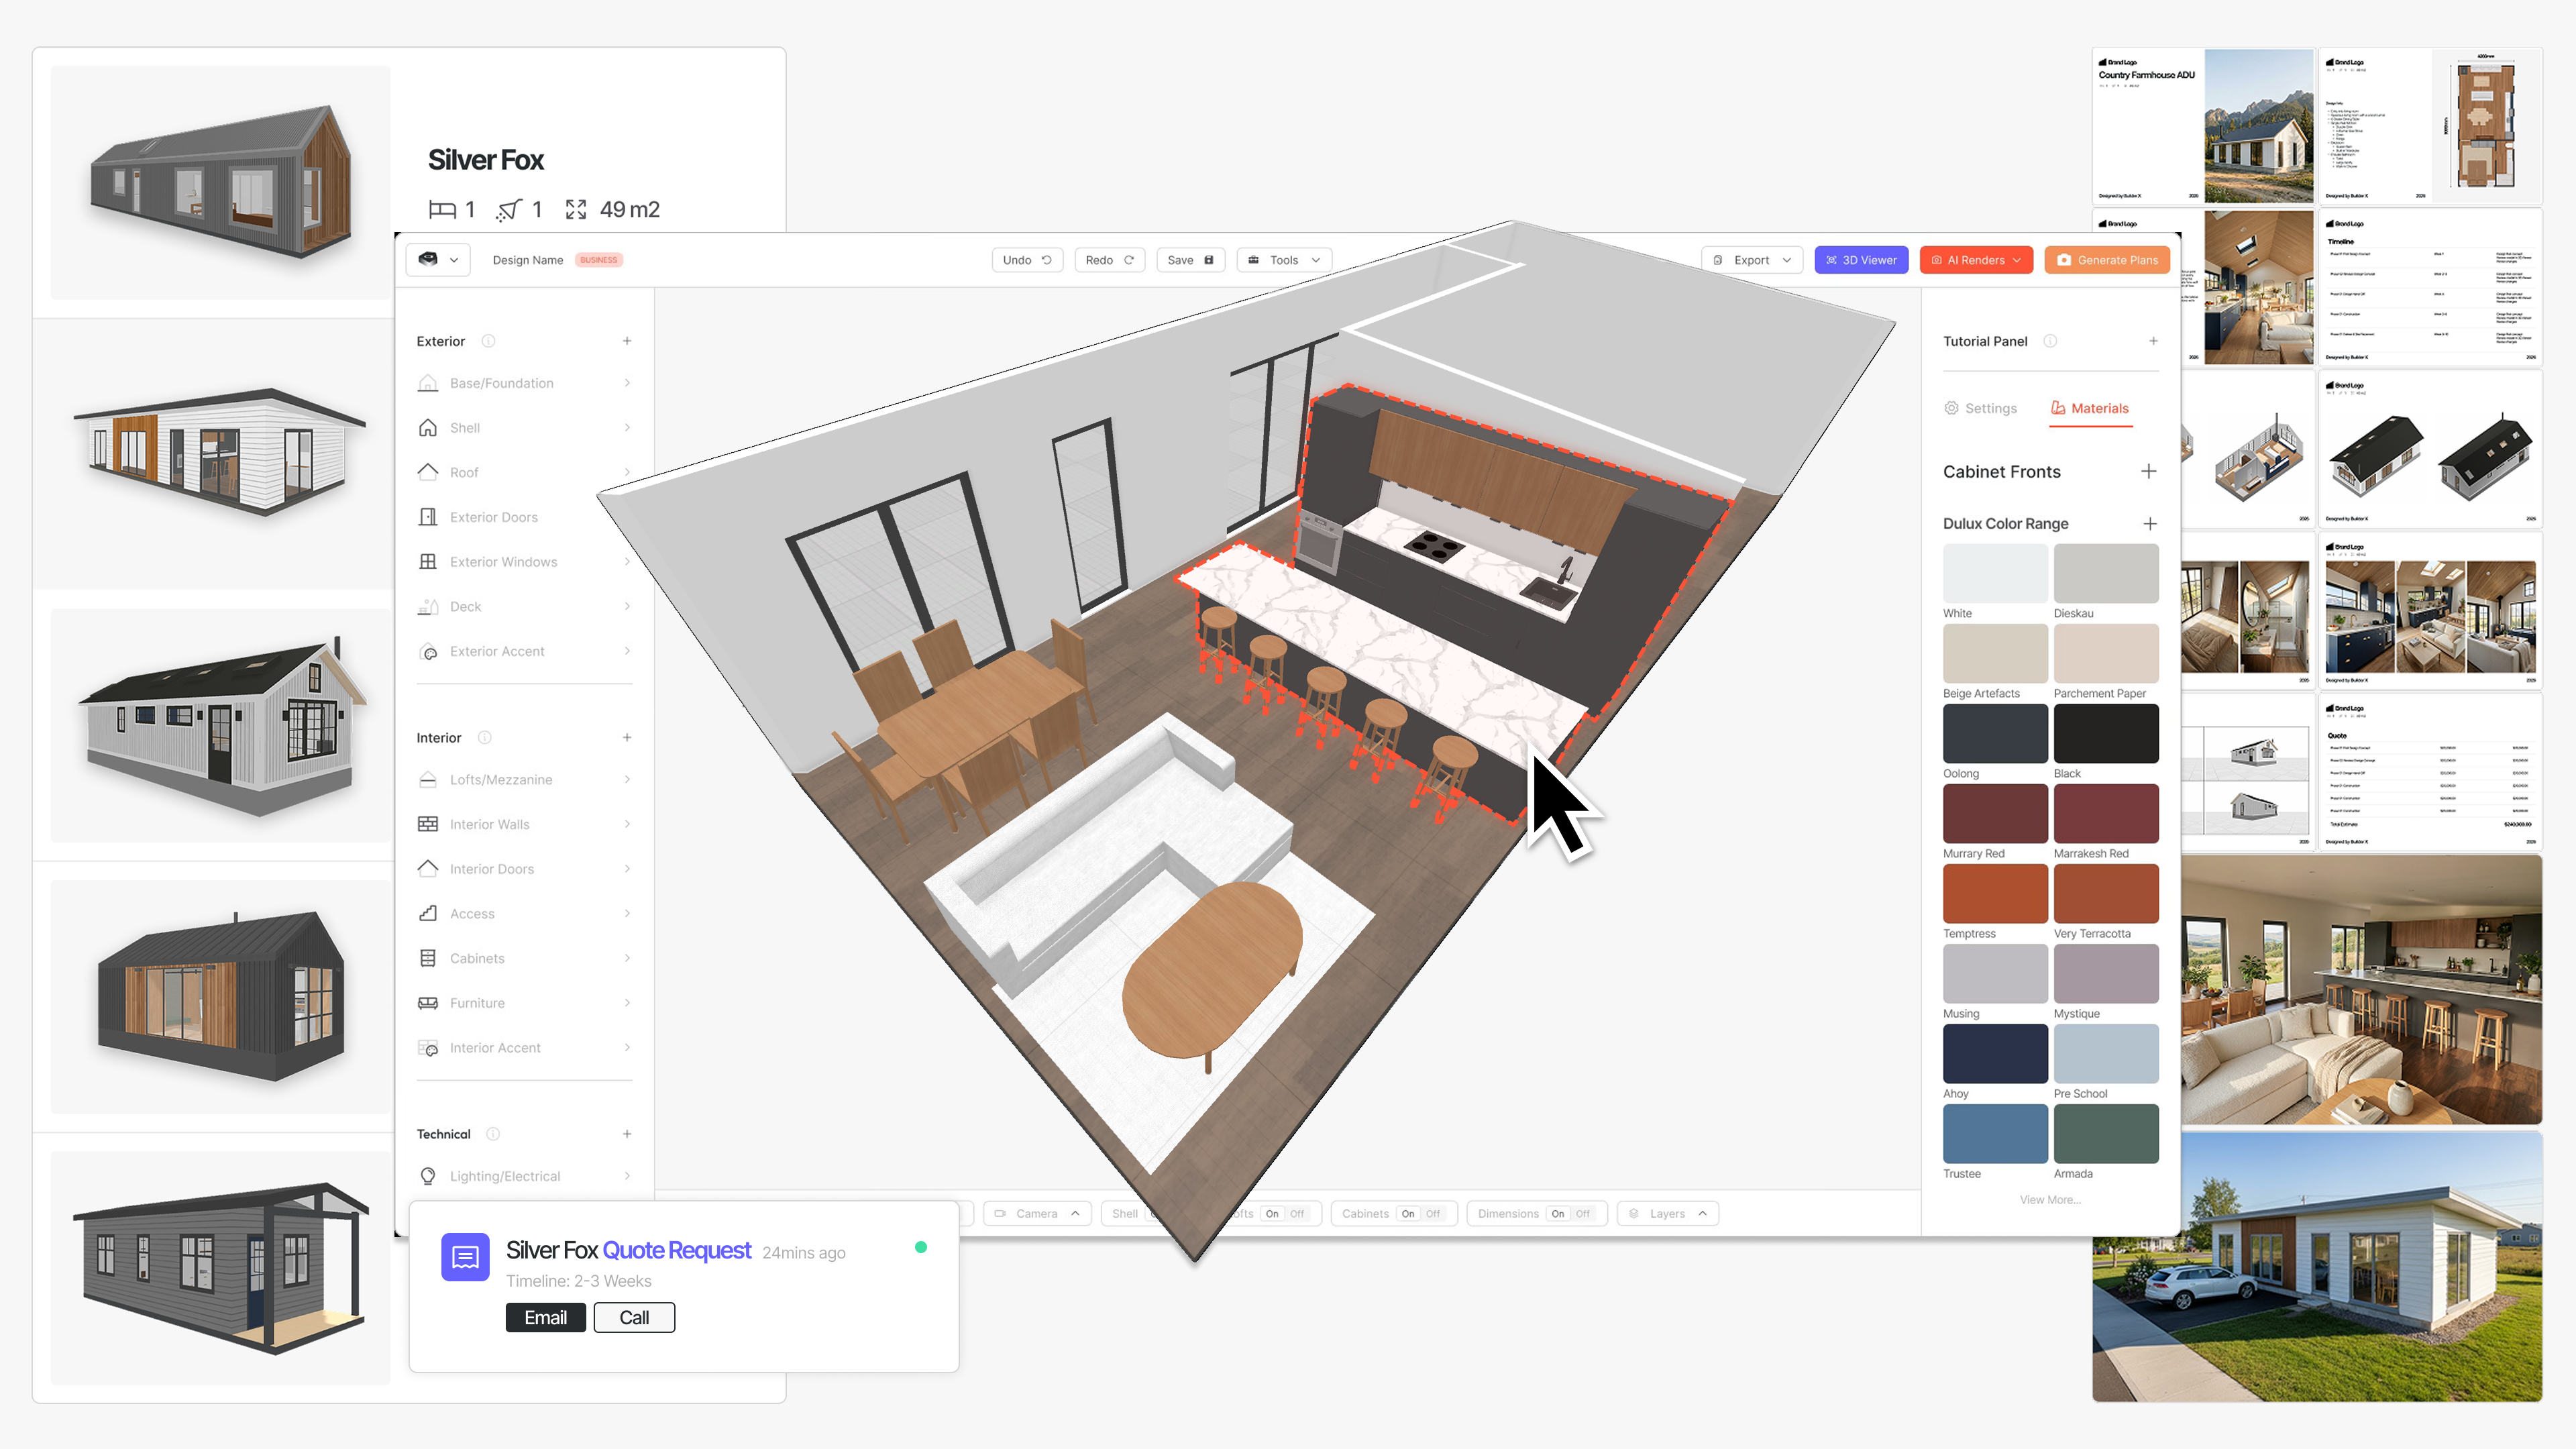
Task: Select the Furniture sofa icon
Action: pyautogui.click(x=428, y=1003)
